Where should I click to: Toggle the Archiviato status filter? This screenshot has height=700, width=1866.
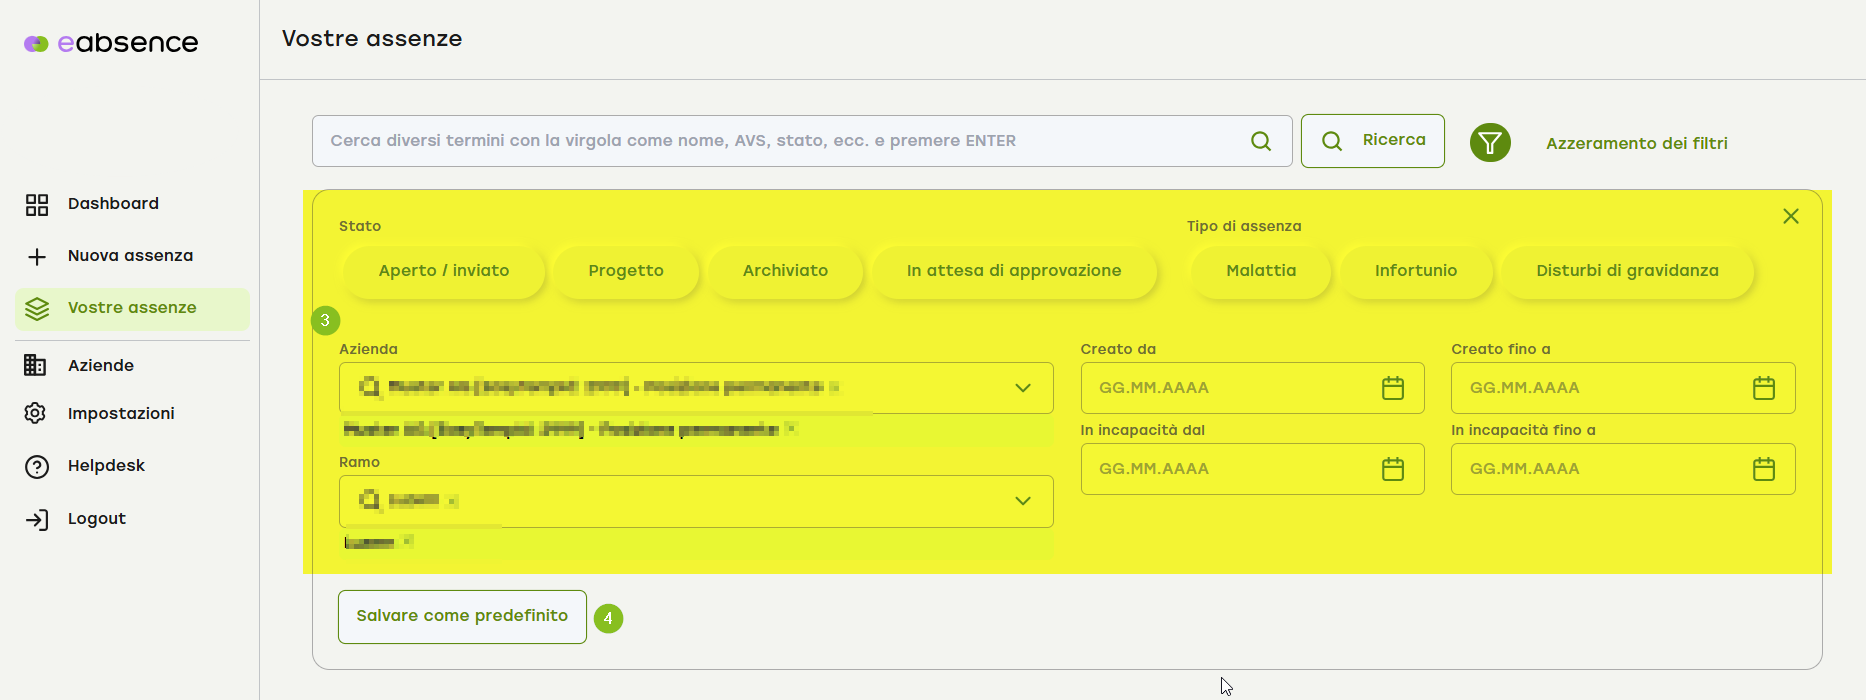coord(785,271)
